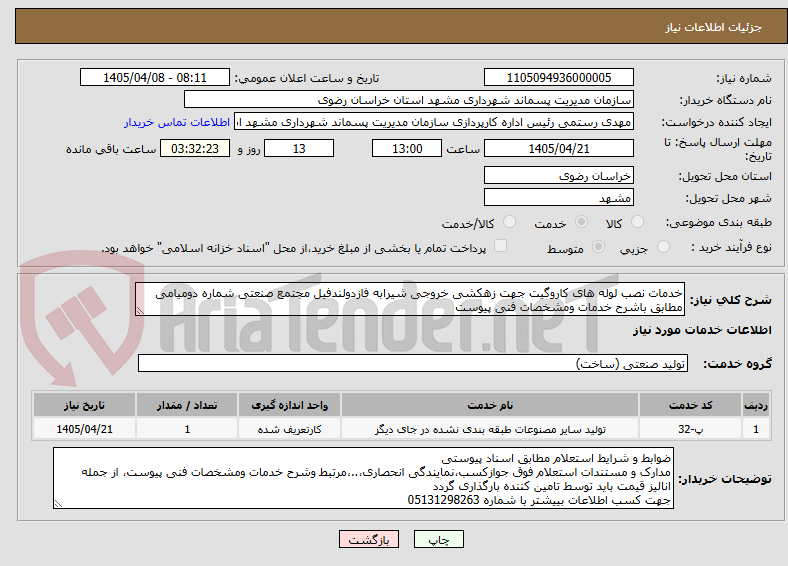Click the delivery province field خراسان رضوی
The image size is (788, 566).
point(559,175)
